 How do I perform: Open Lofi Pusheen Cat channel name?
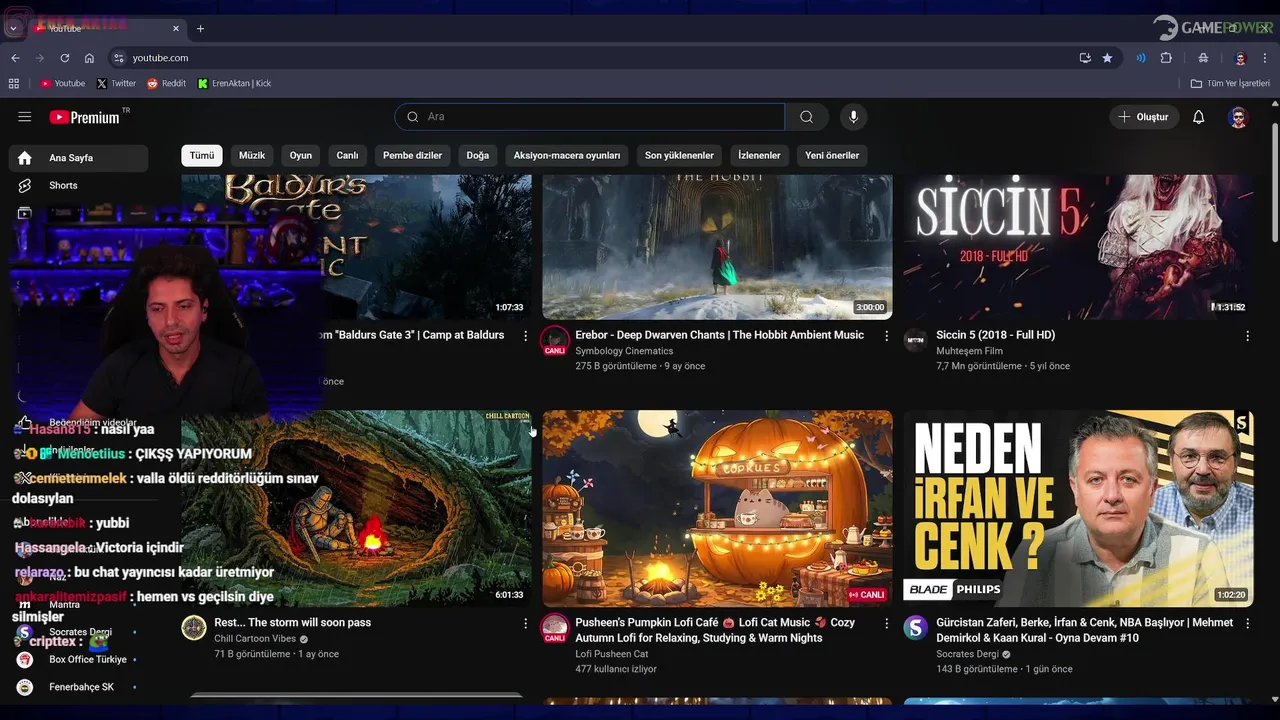click(611, 654)
